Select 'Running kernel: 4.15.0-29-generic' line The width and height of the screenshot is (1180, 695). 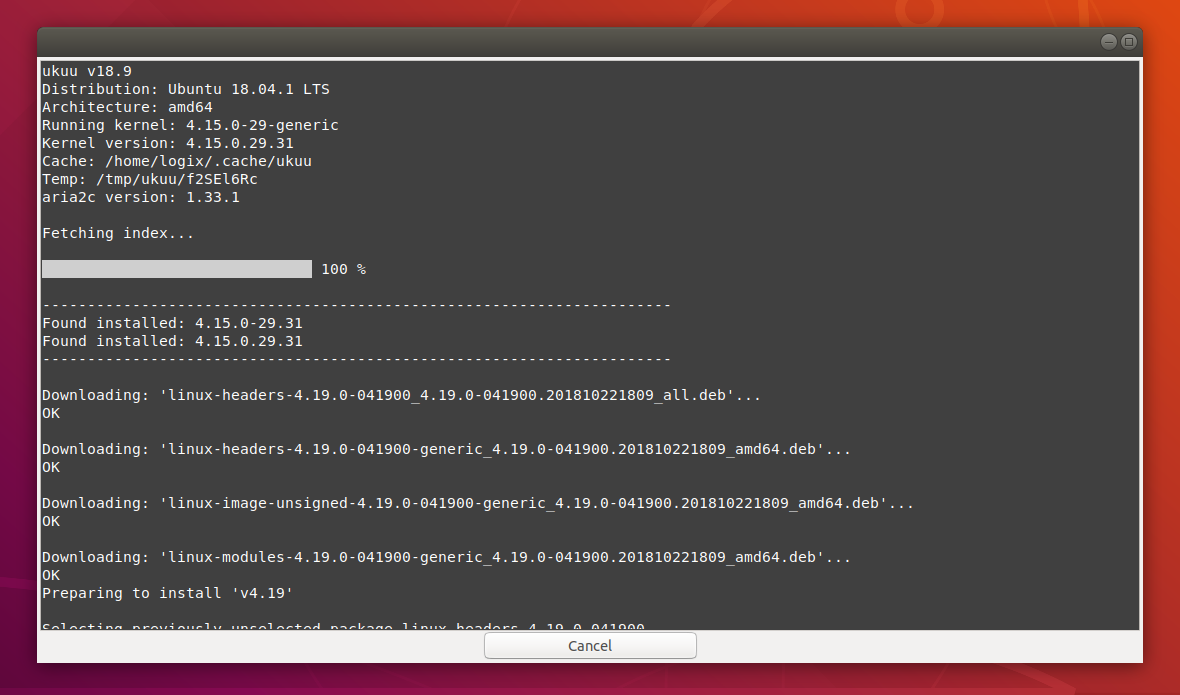coord(190,126)
